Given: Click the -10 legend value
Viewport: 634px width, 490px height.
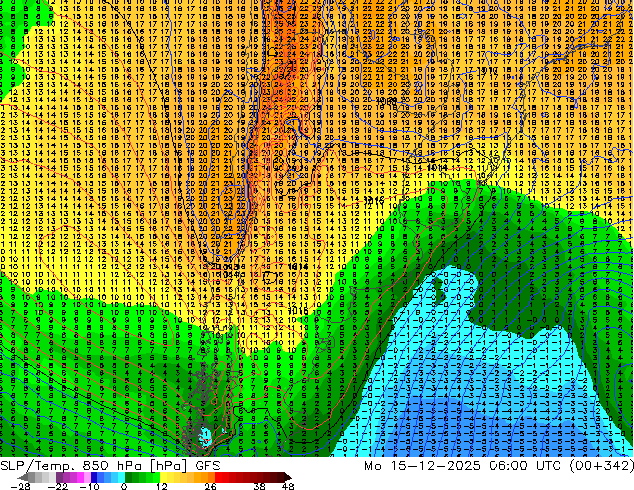Looking at the screenshot, I should tap(89, 486).
